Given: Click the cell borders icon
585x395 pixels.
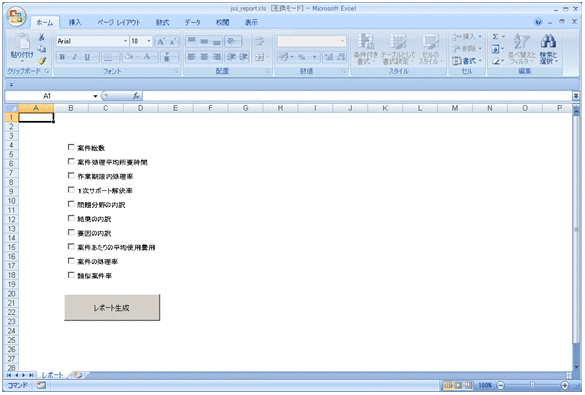Looking at the screenshot, I should tap(107, 57).
